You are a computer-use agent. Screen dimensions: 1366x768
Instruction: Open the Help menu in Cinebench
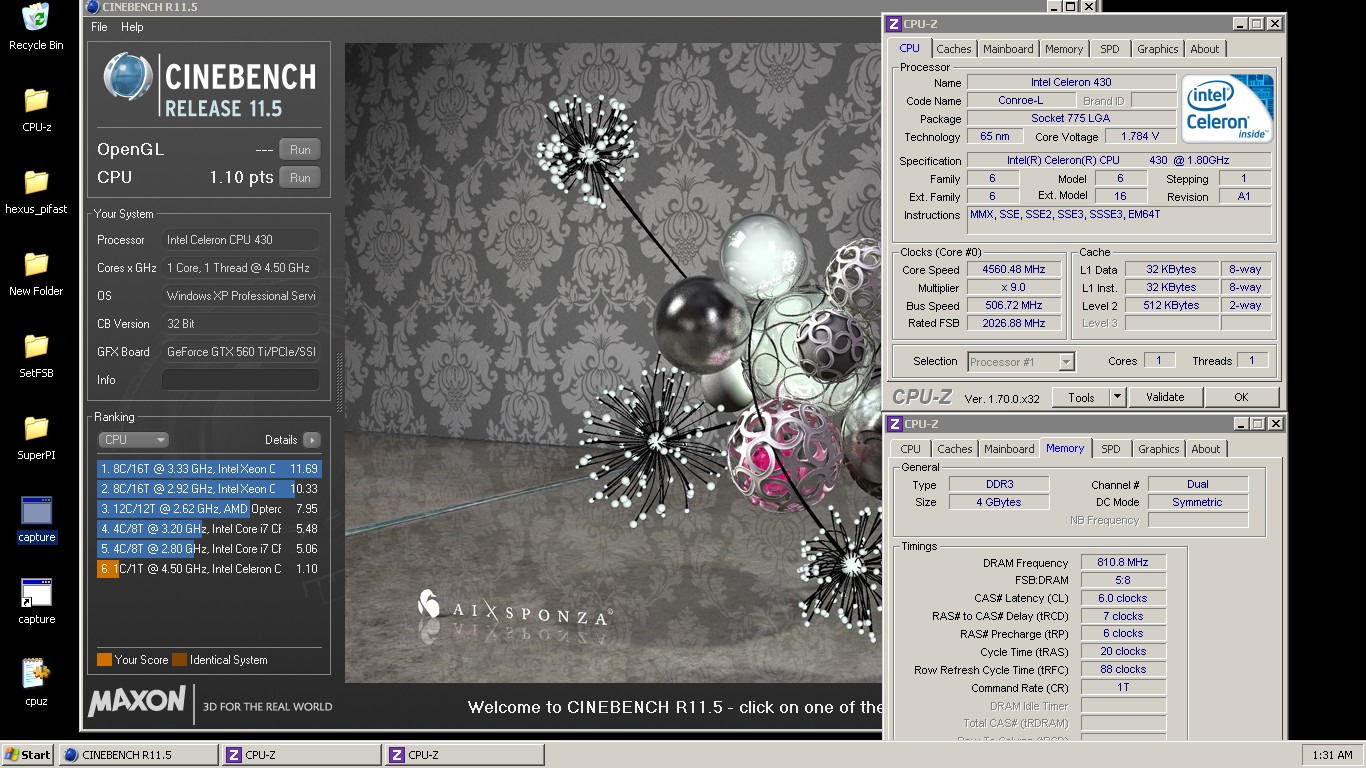click(132, 27)
